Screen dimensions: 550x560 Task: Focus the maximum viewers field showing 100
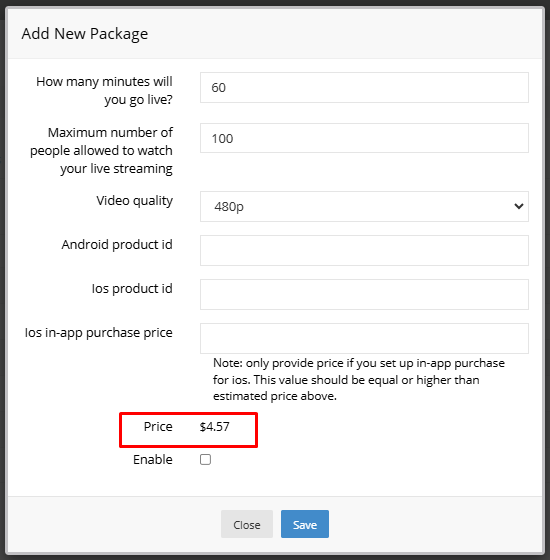point(364,138)
